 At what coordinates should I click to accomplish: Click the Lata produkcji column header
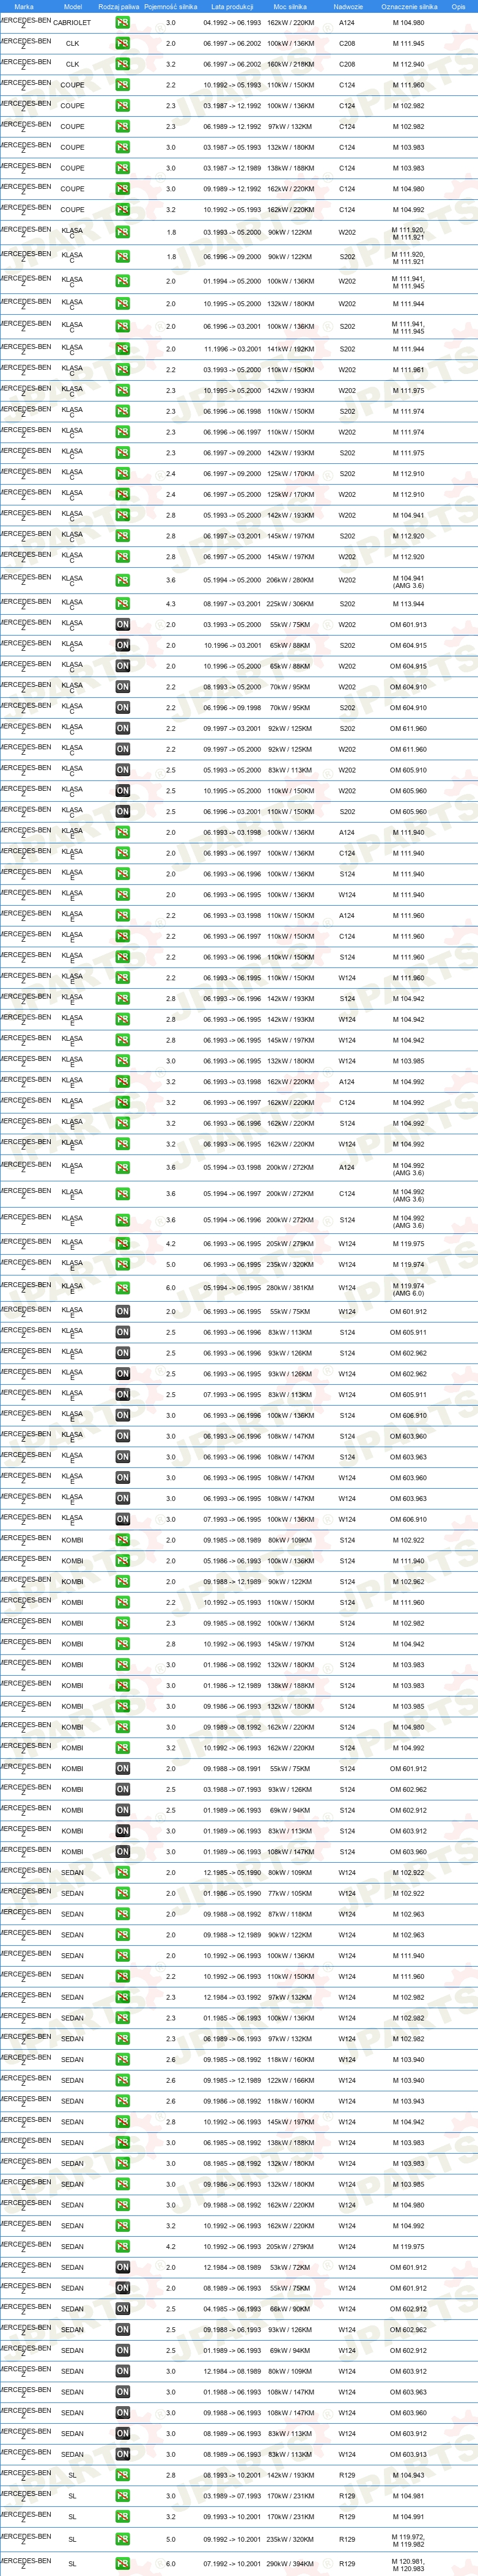click(232, 6)
